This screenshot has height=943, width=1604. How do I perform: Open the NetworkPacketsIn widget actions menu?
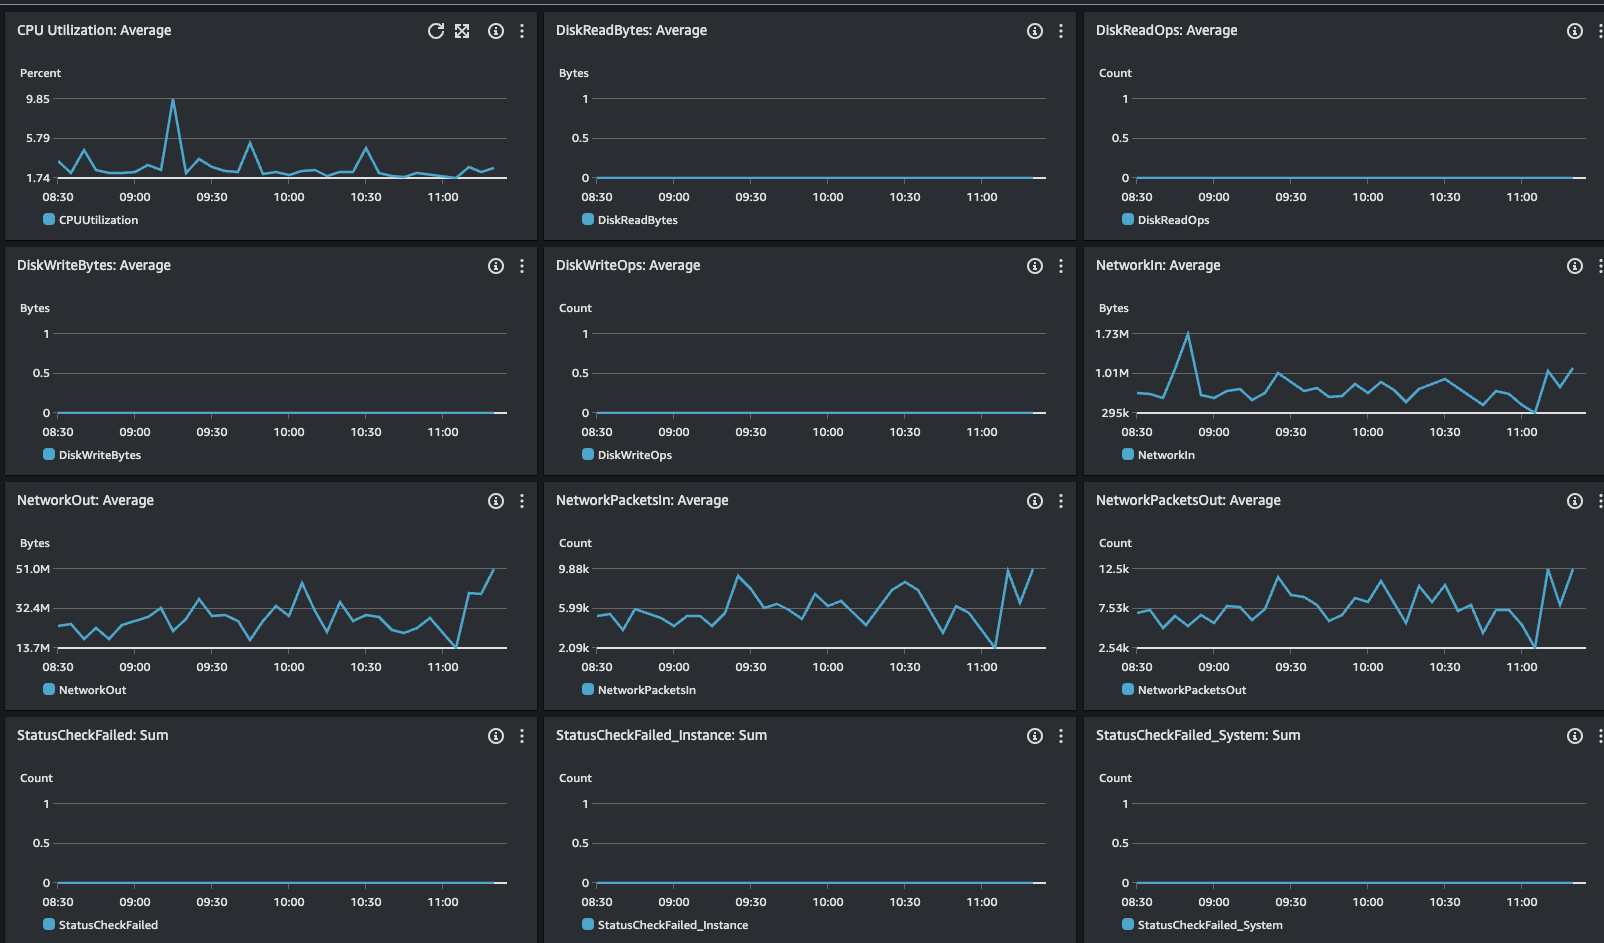point(1061,501)
